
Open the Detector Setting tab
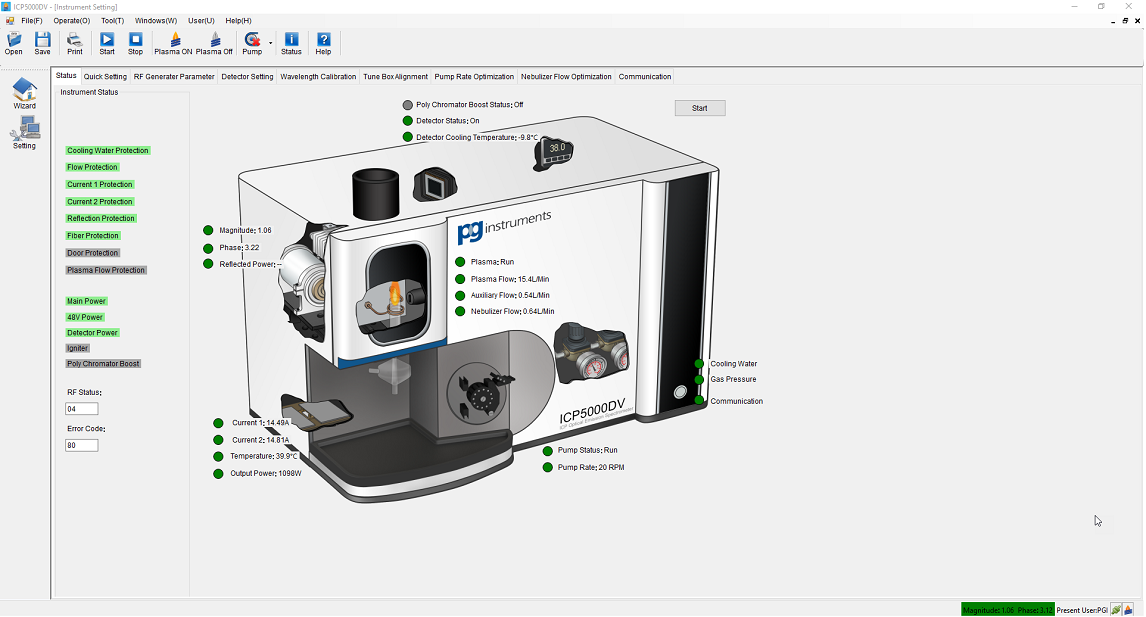(x=247, y=77)
